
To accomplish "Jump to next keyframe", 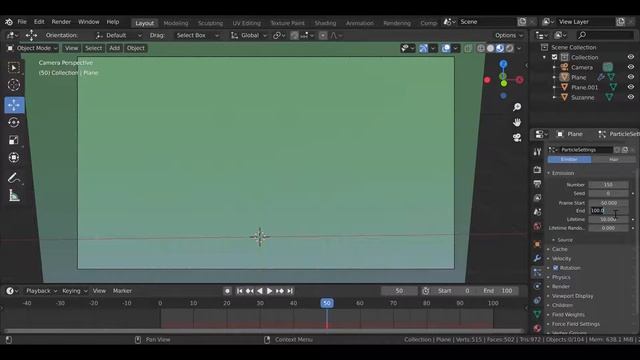I will [x=280, y=291].
